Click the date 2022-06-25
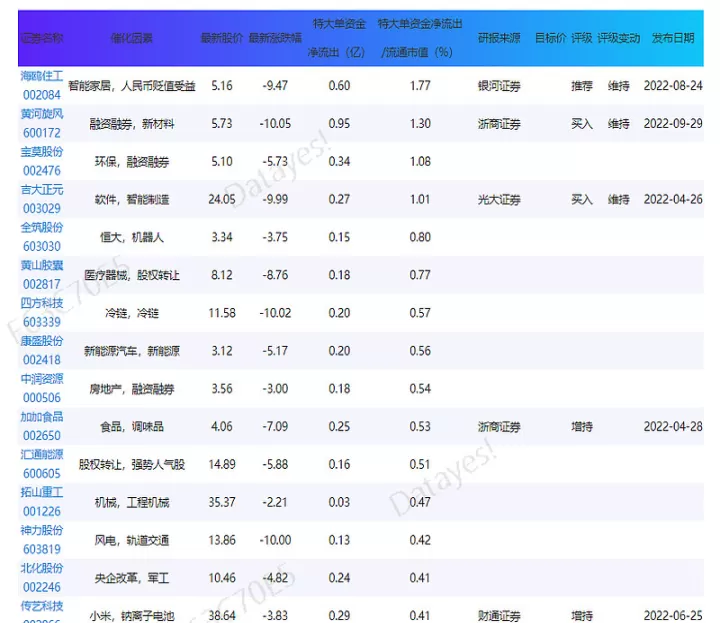 pyautogui.click(x=673, y=616)
